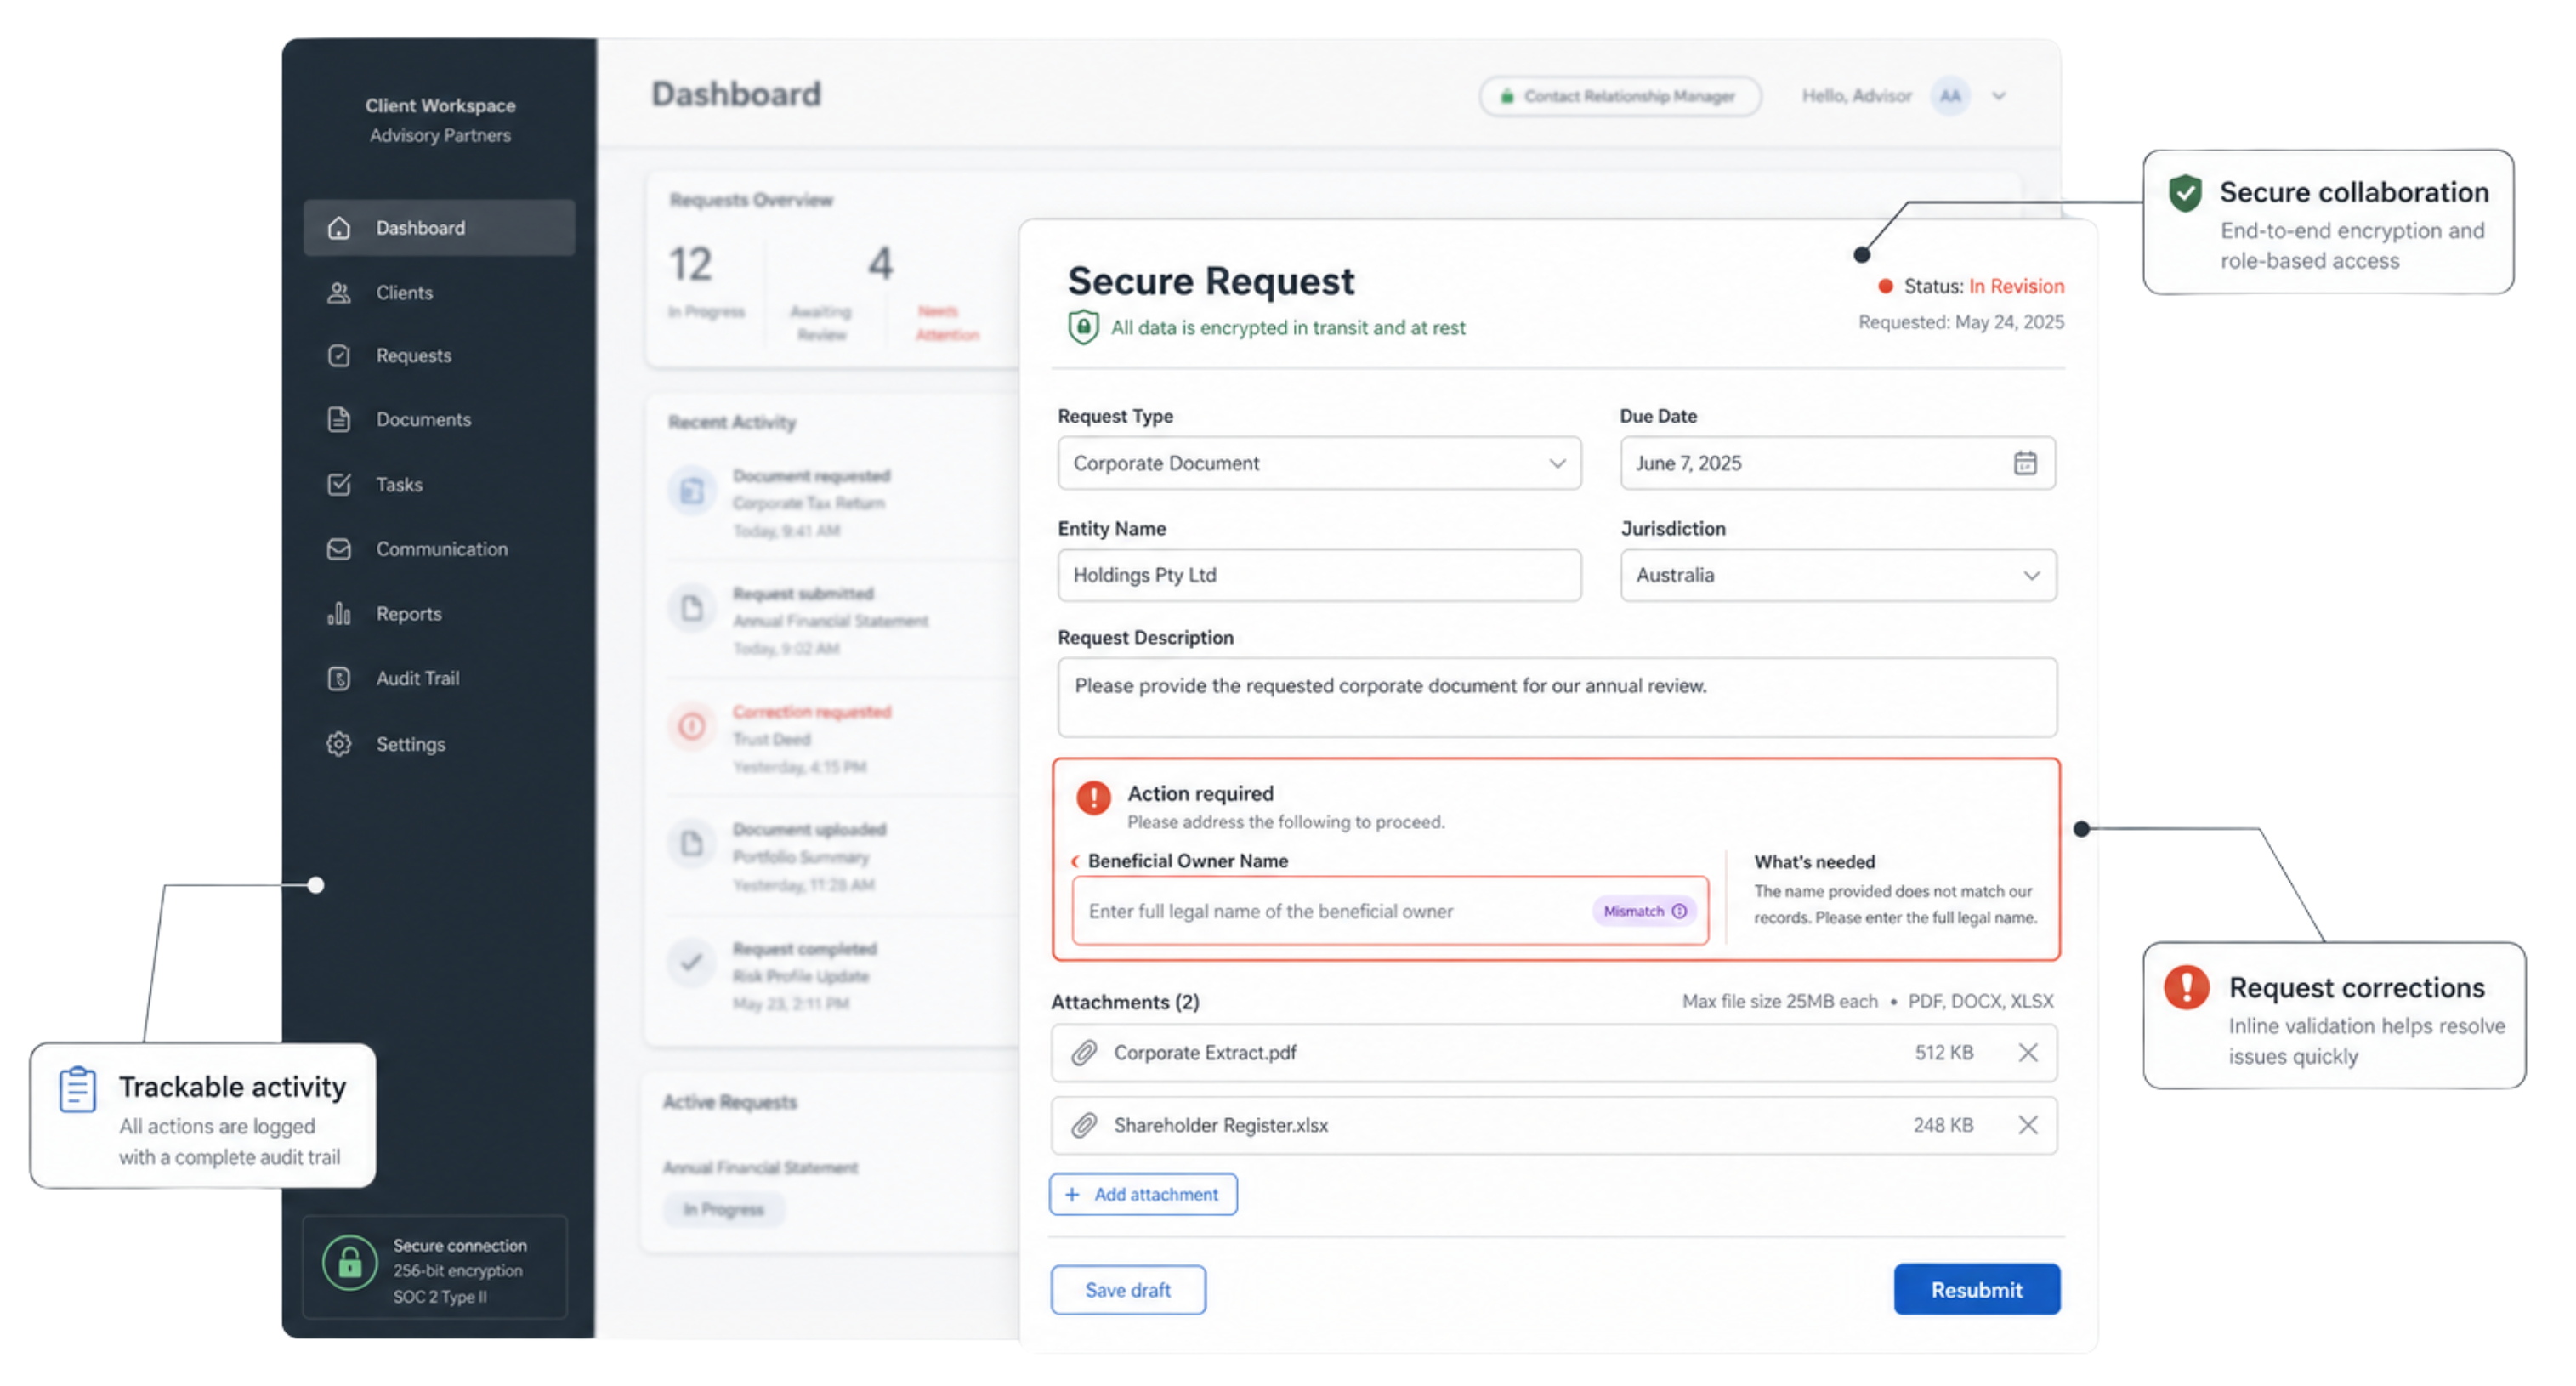Image resolution: width=2576 pixels, height=1386 pixels.
Task: Click the Resubmit button
Action: (1977, 1291)
